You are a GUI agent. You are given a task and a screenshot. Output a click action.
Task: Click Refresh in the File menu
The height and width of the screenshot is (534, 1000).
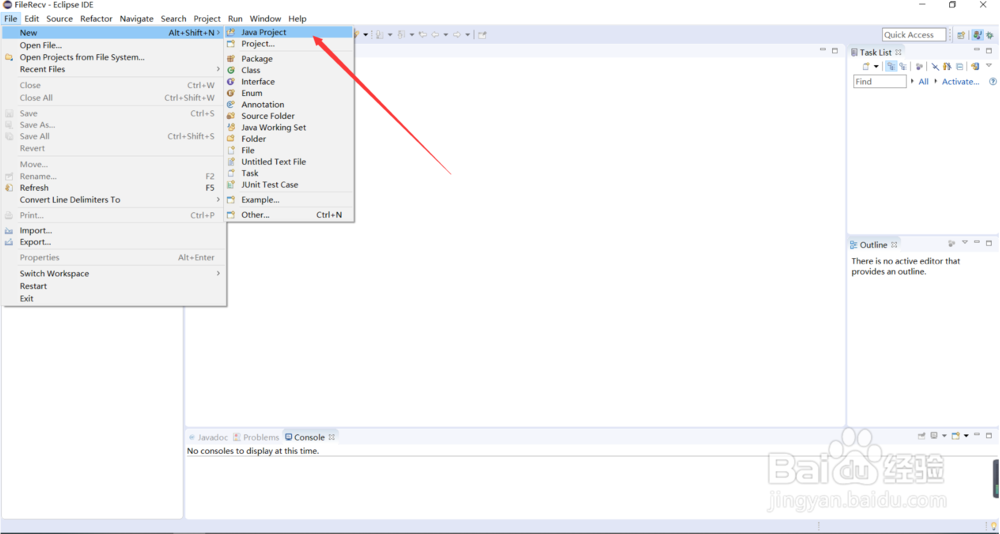[x=114, y=188]
